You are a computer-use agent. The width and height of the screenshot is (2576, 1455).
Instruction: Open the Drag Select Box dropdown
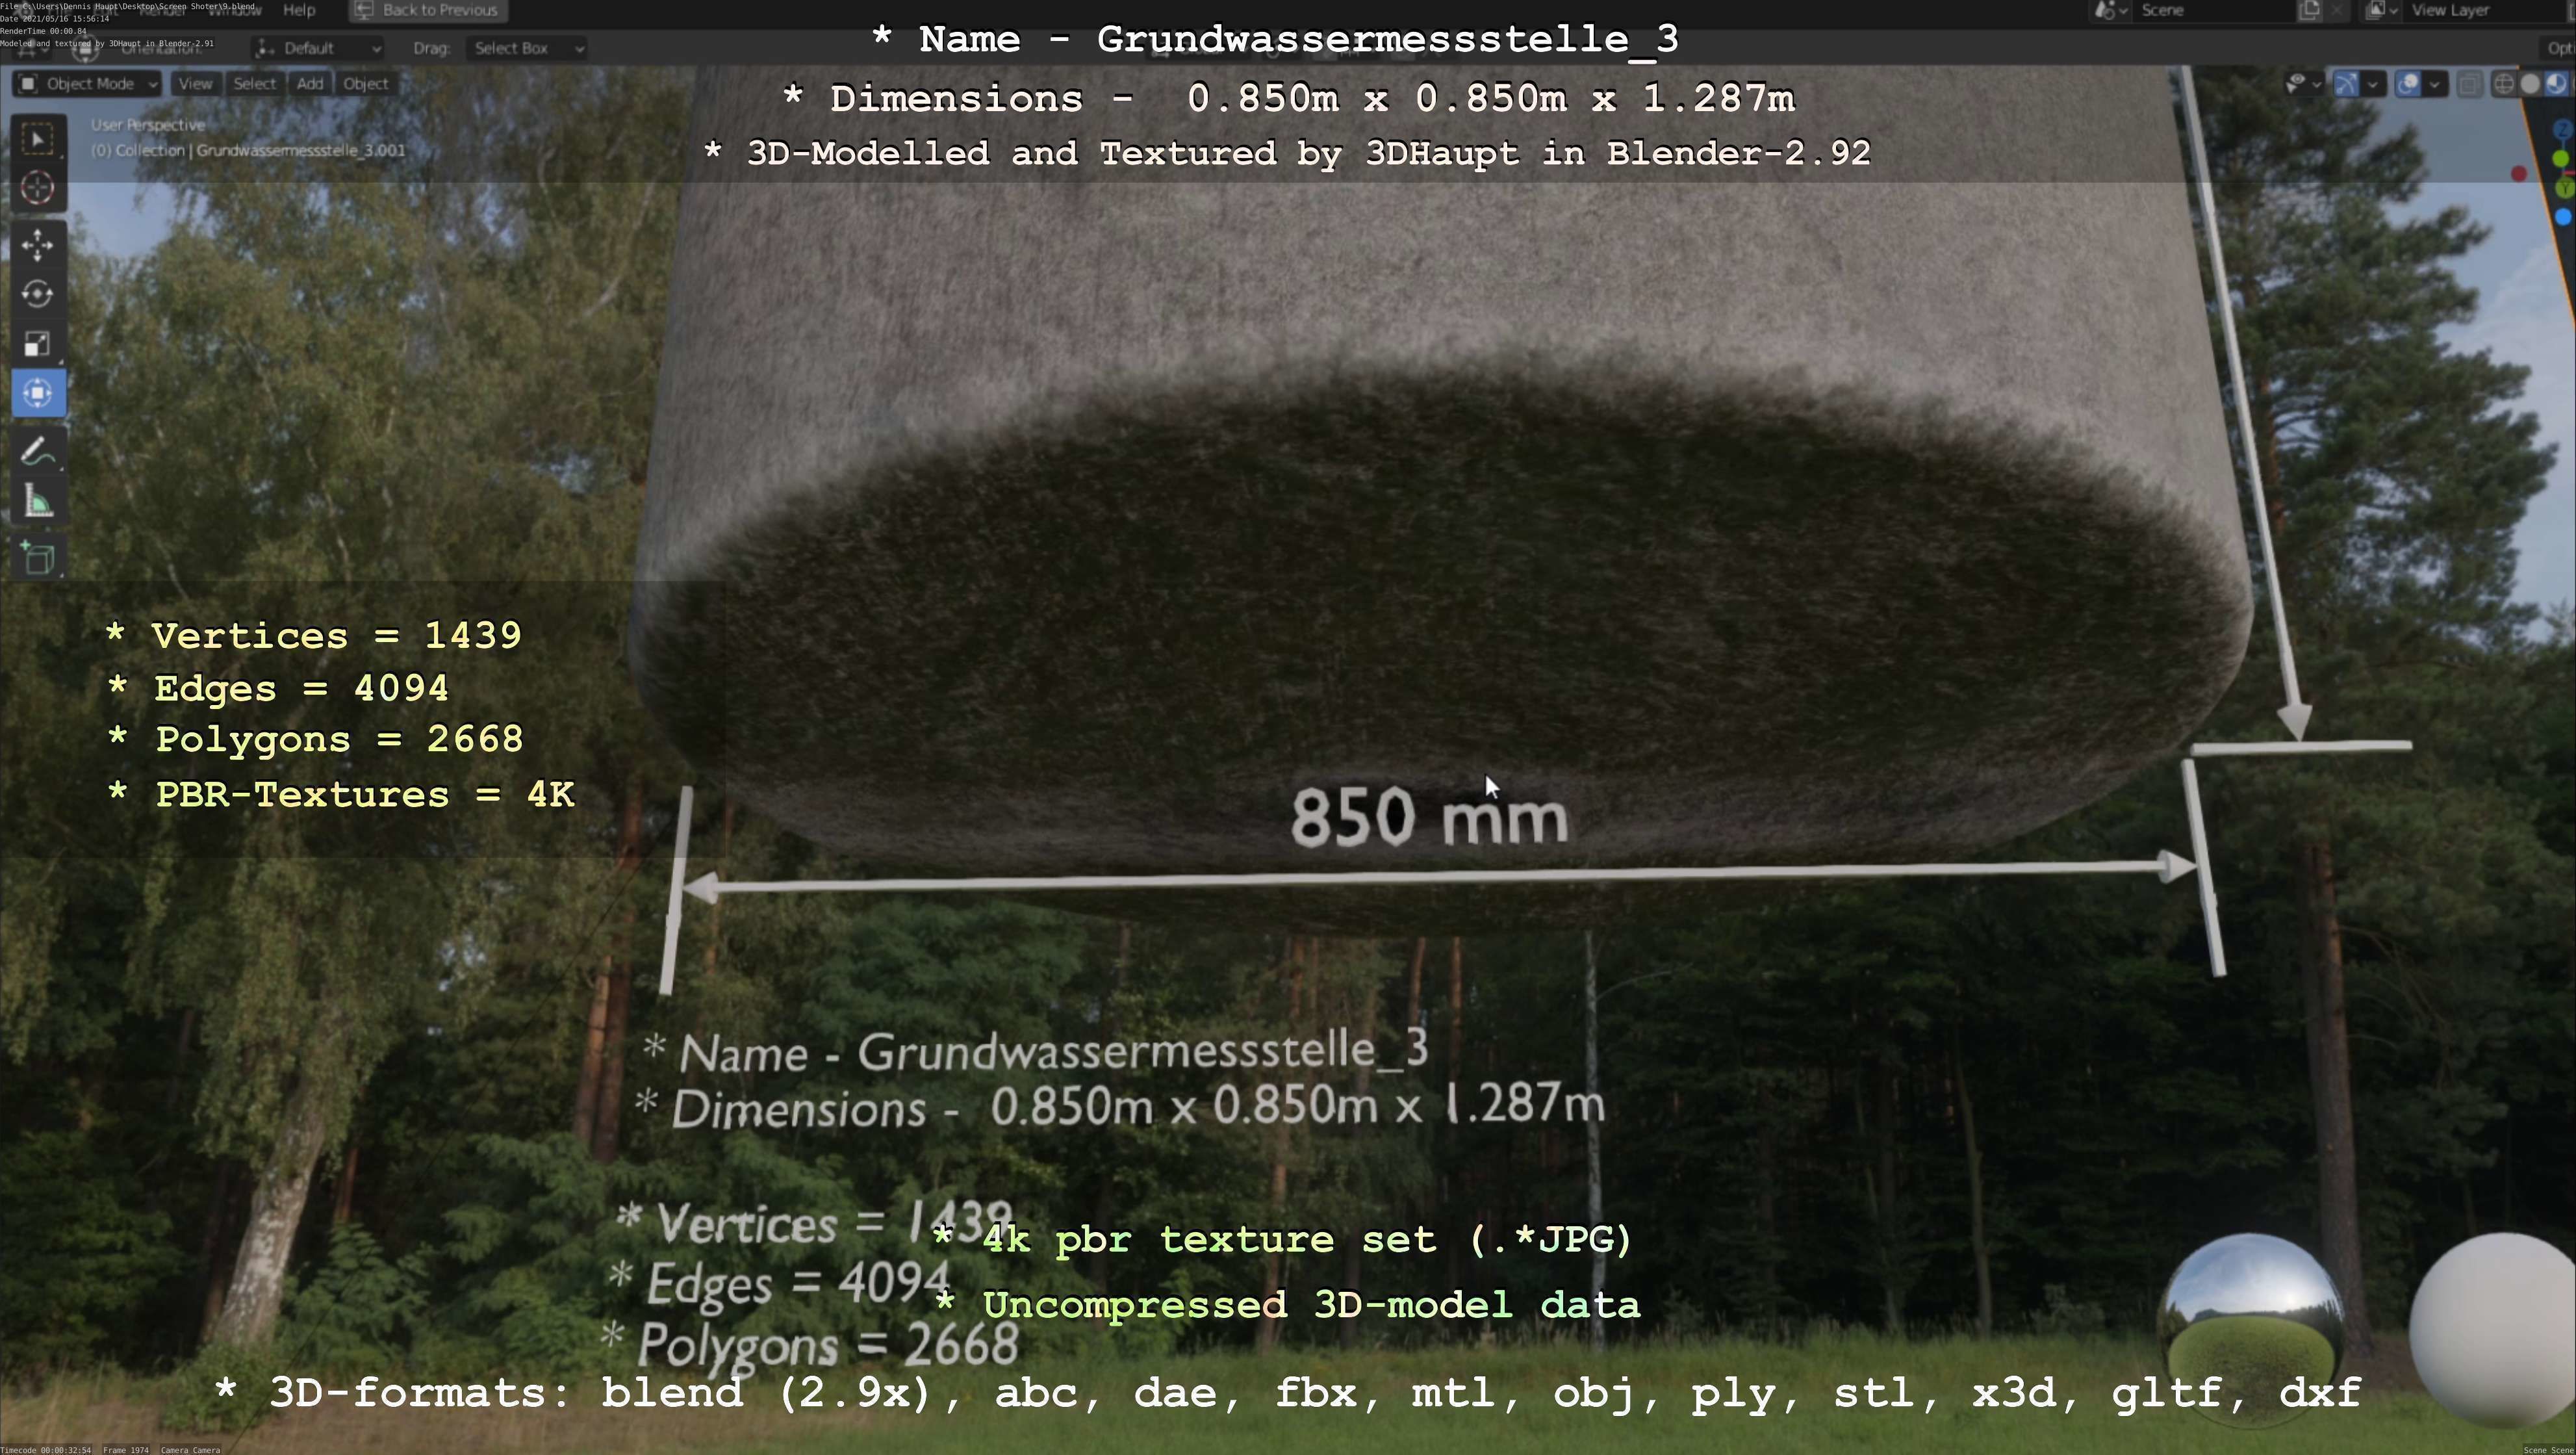[526, 48]
